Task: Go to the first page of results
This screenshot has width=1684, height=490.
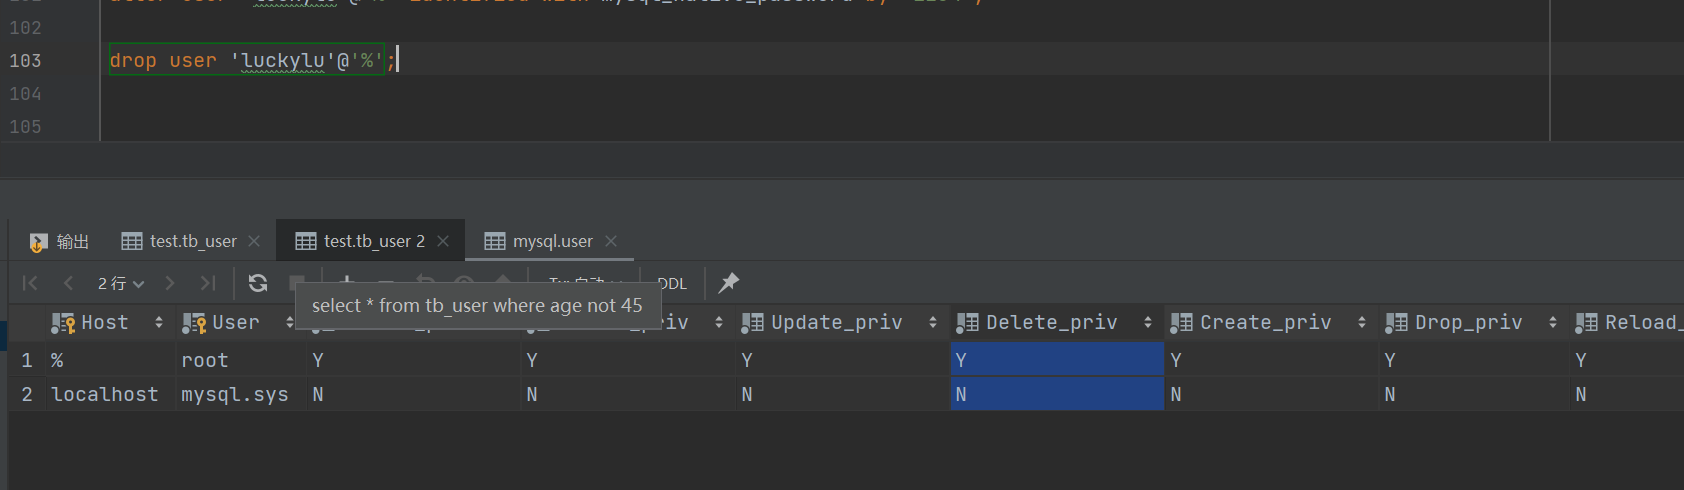Action: coord(30,283)
